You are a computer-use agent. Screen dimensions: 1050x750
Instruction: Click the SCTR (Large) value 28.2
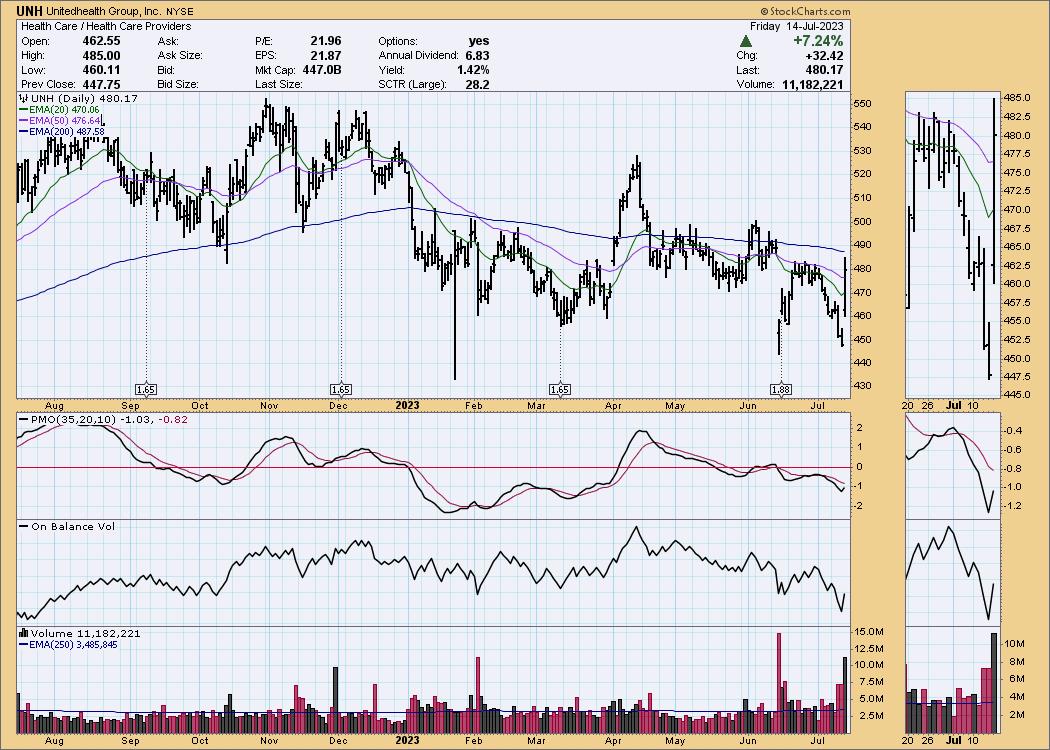point(478,84)
